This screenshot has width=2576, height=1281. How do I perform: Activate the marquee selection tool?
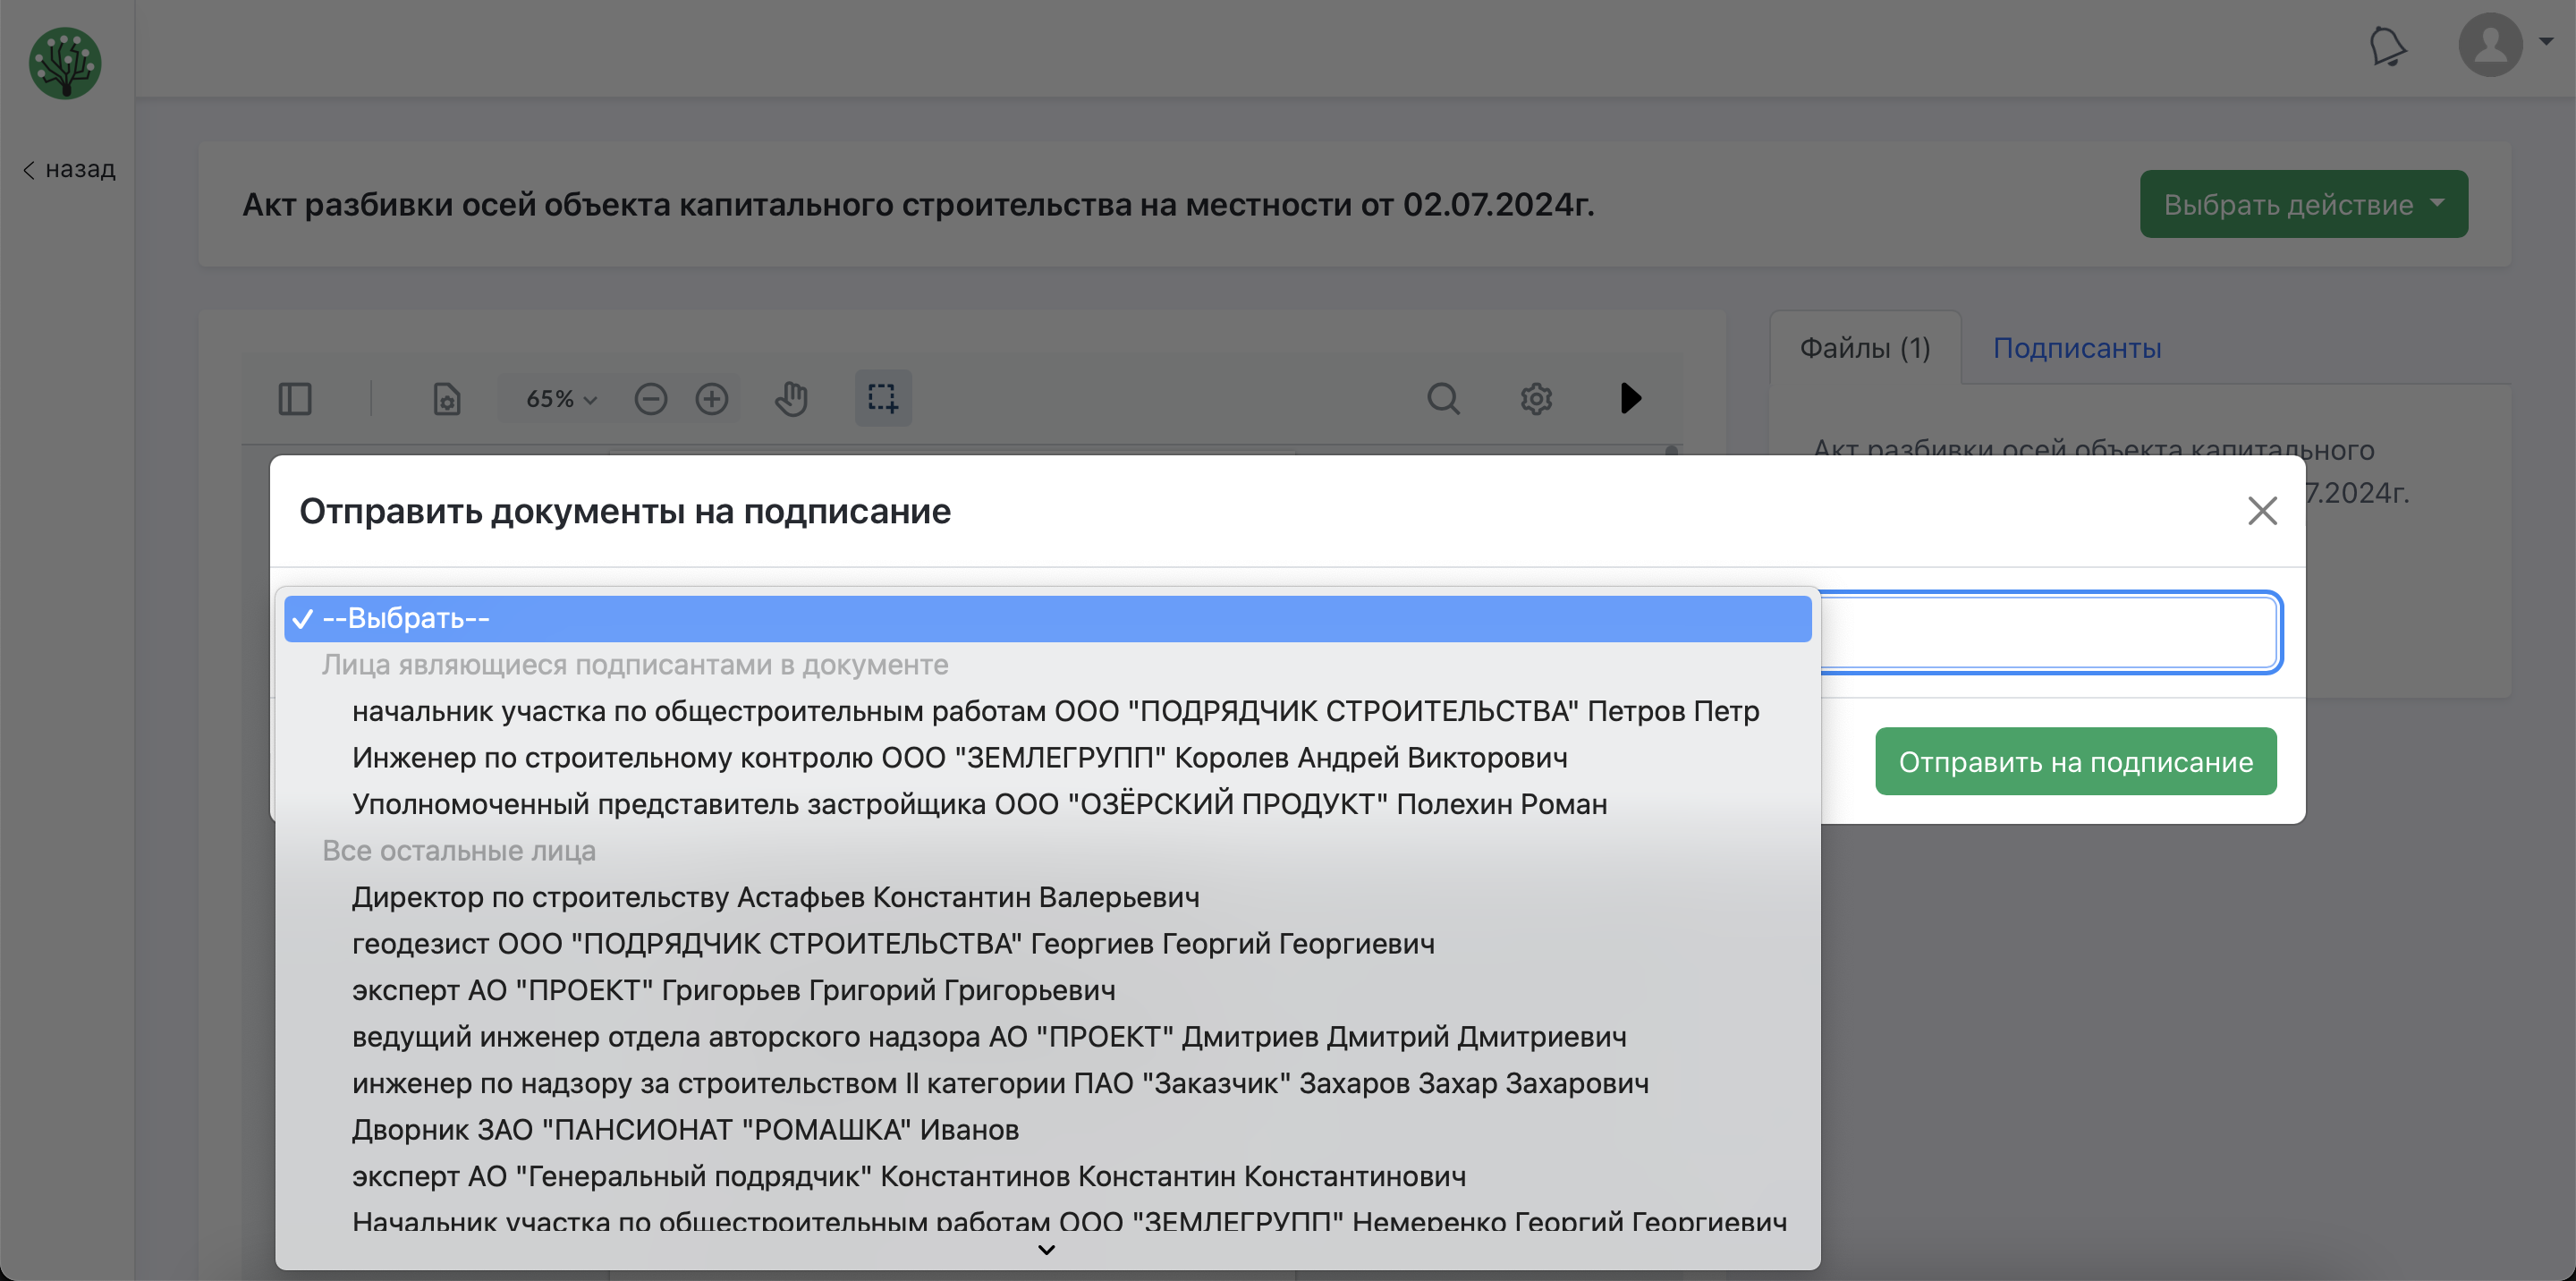(882, 398)
